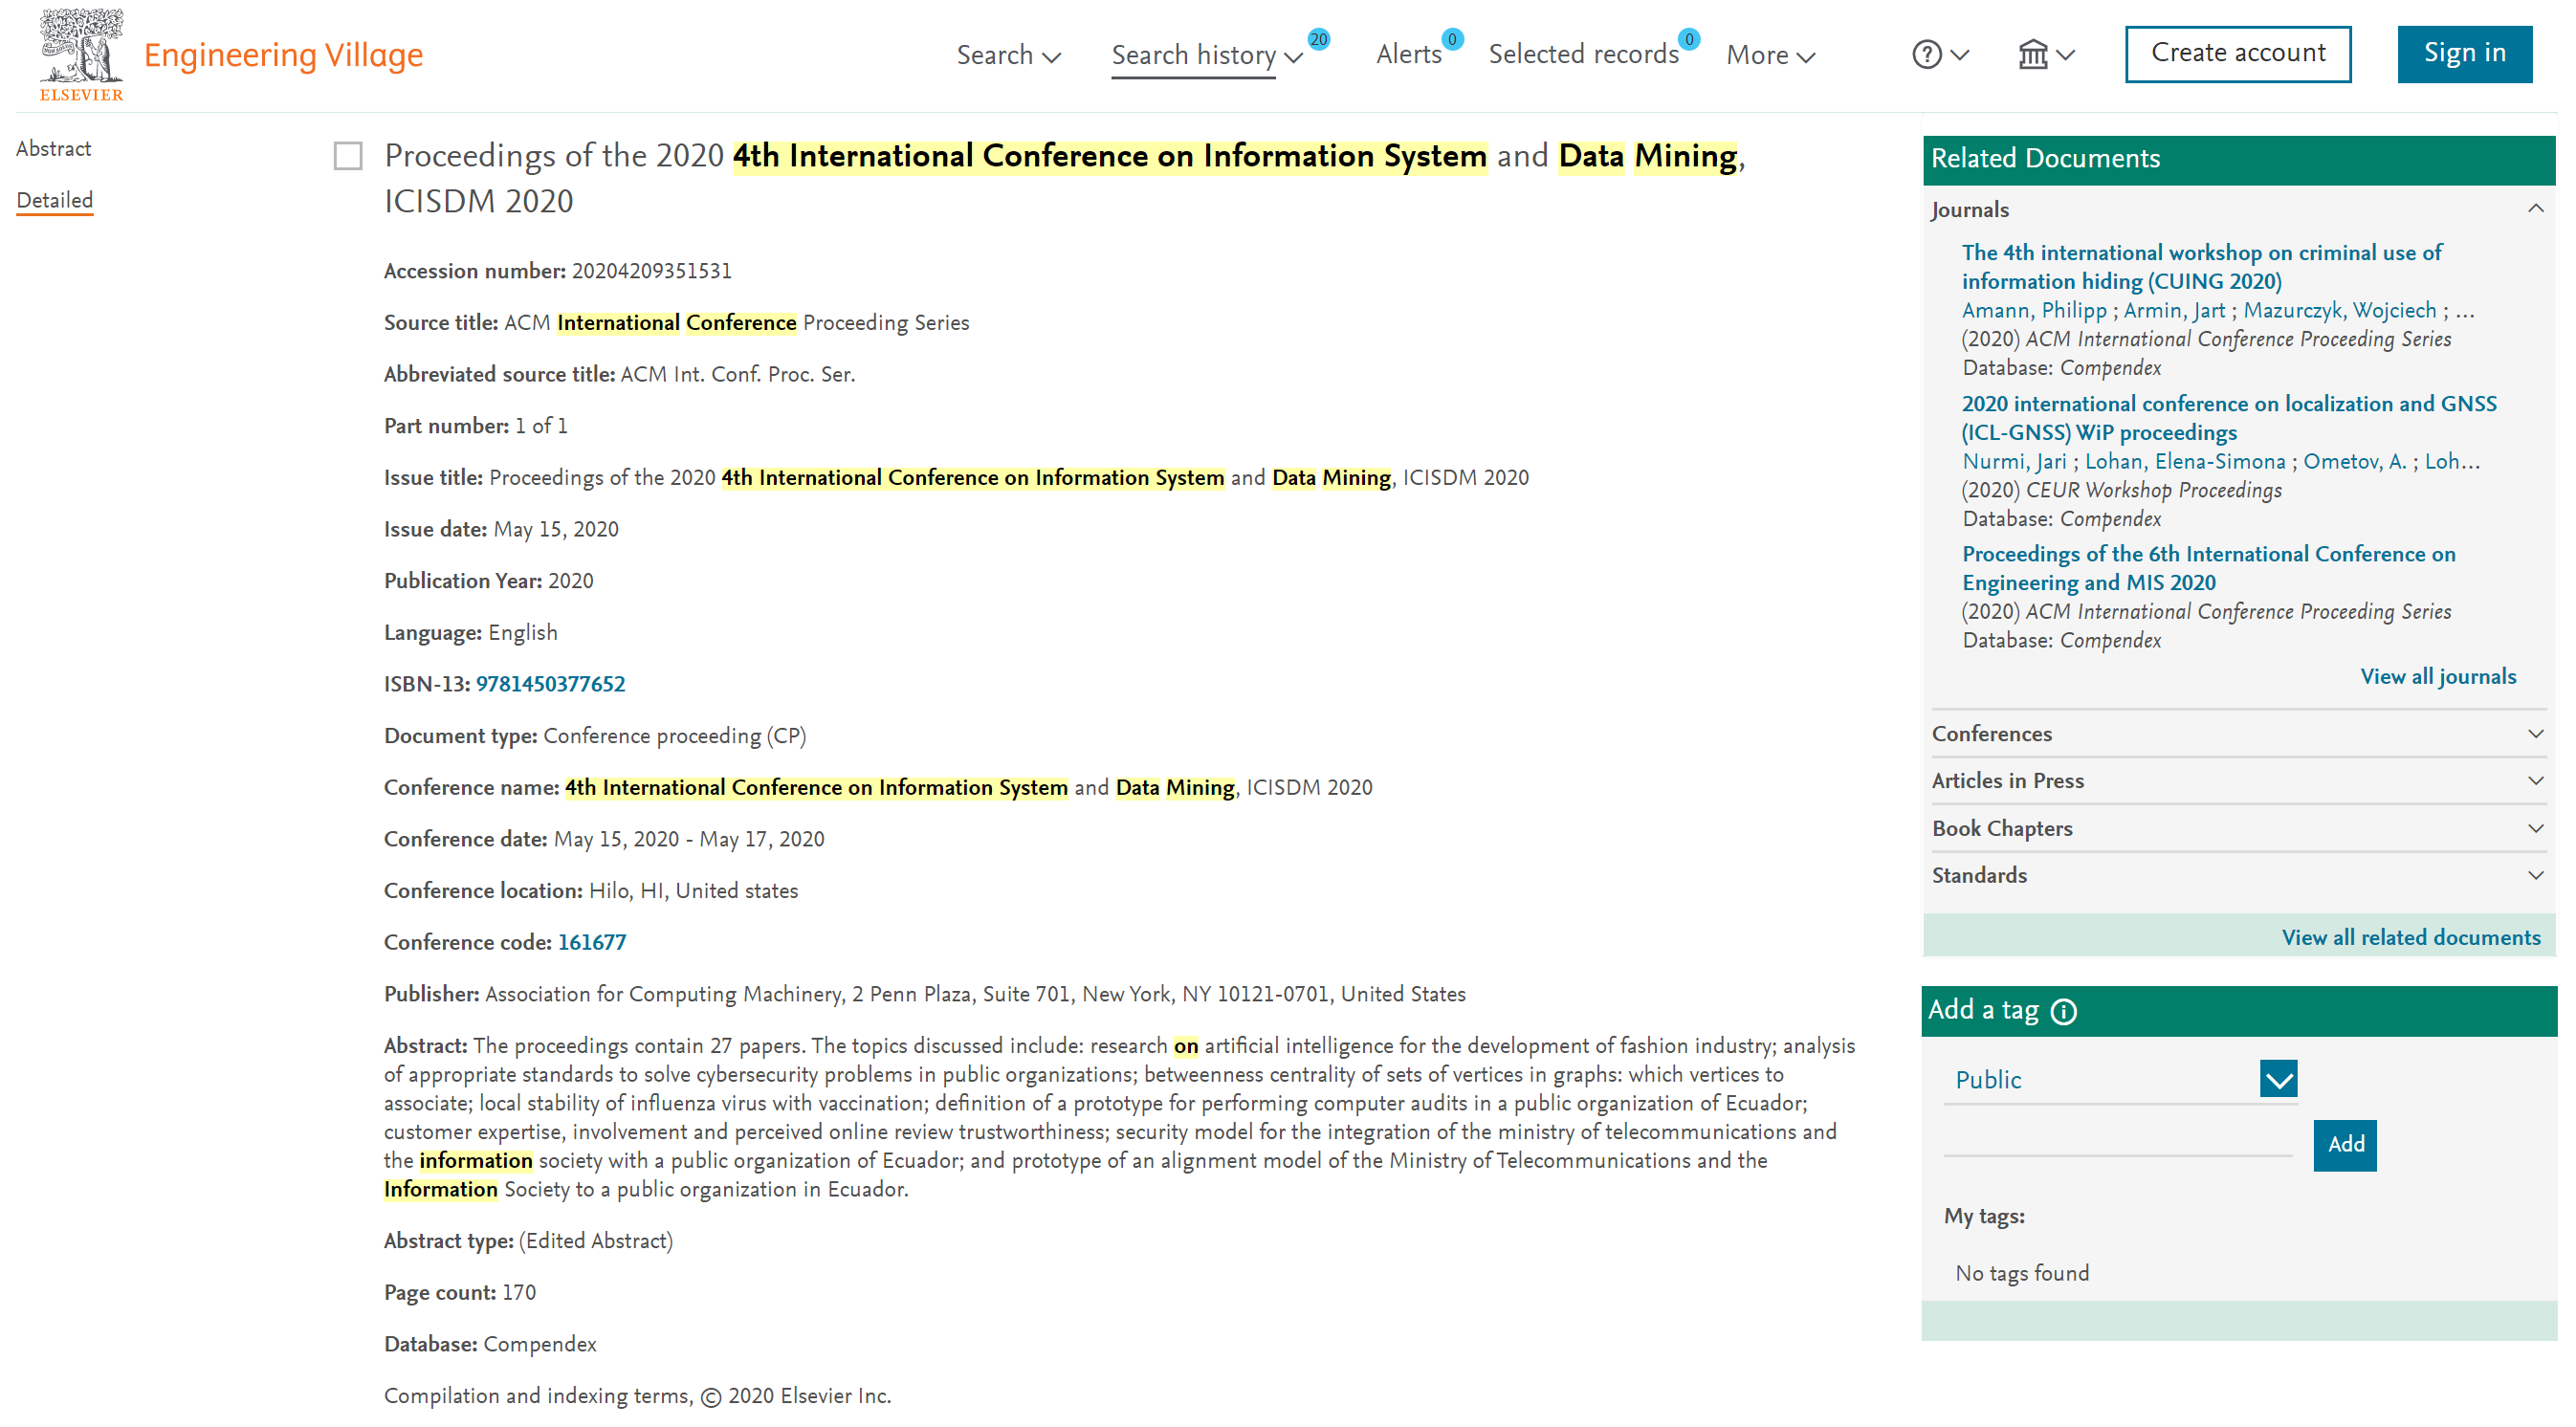Click author Armin, Jart

coord(2174,311)
